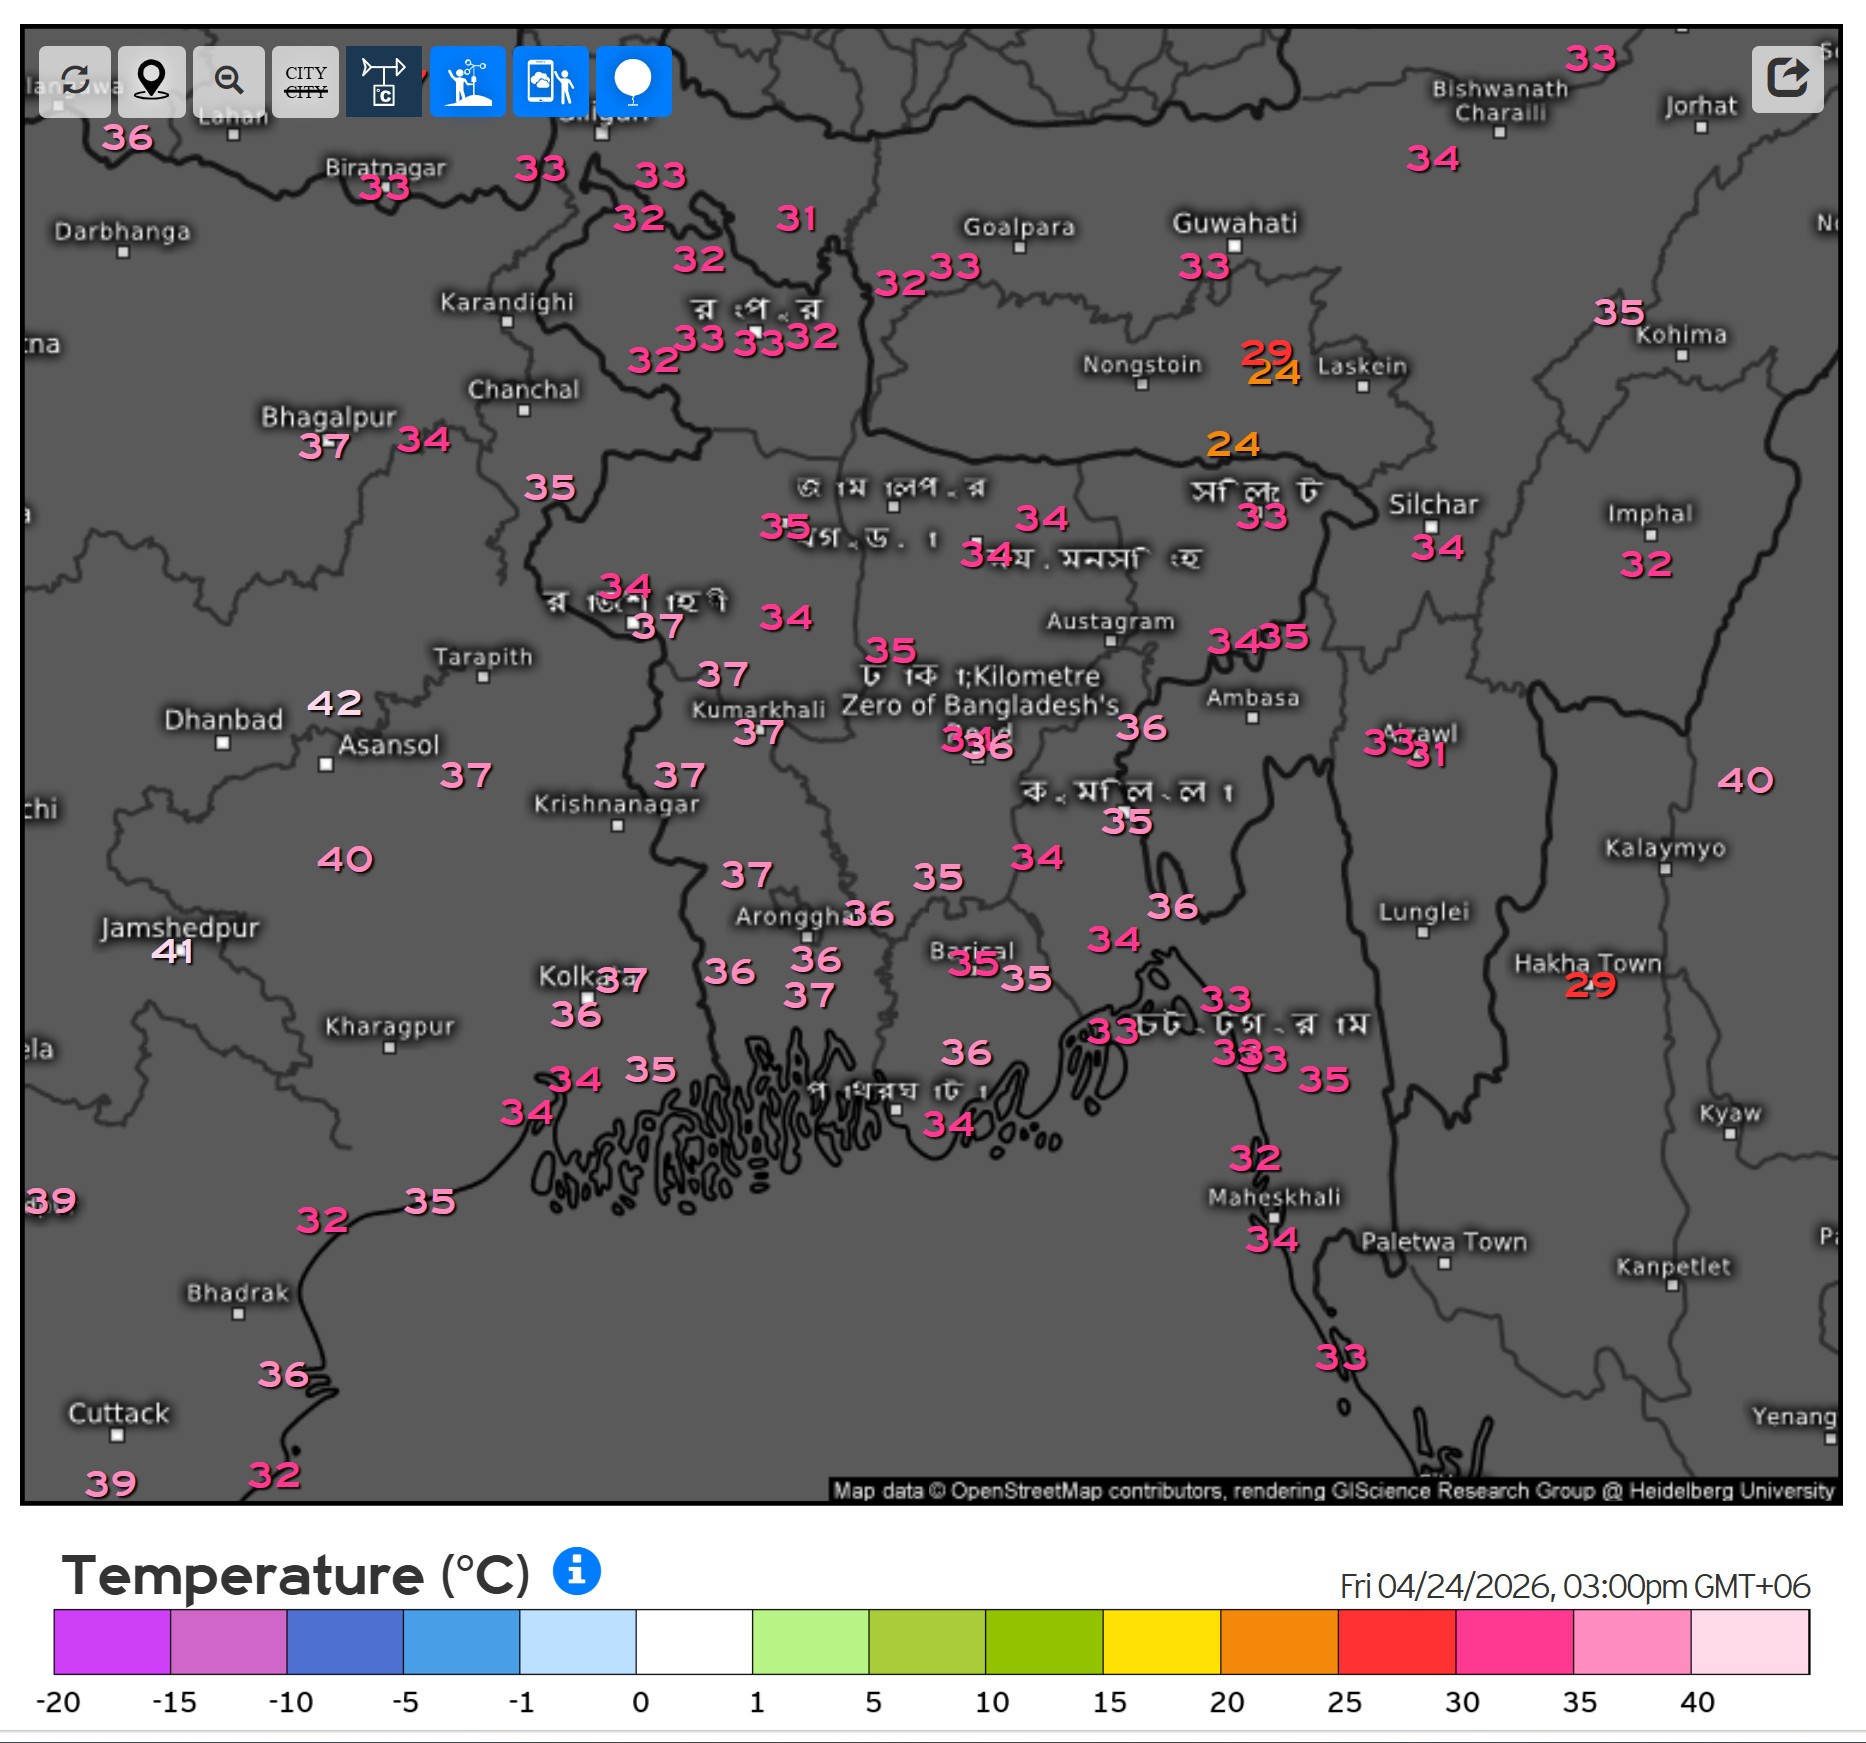This screenshot has height=1743, width=1866.
Task: Zoom out with the magnifier icon
Action: click(x=229, y=81)
